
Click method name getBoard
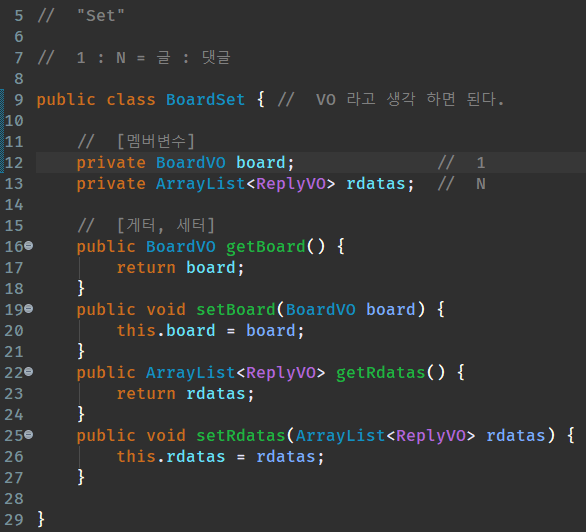coord(266,247)
